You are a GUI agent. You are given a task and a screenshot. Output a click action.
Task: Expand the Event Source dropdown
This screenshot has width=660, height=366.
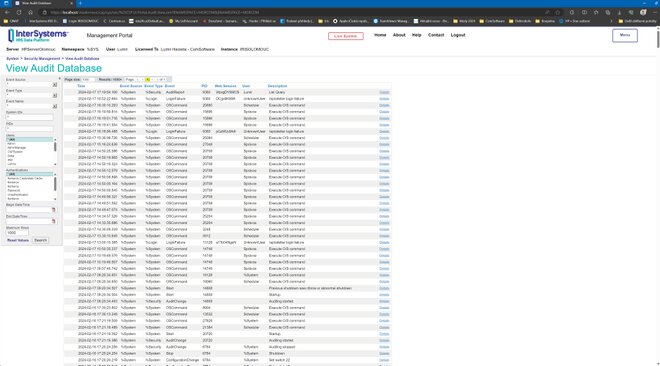(x=55, y=85)
